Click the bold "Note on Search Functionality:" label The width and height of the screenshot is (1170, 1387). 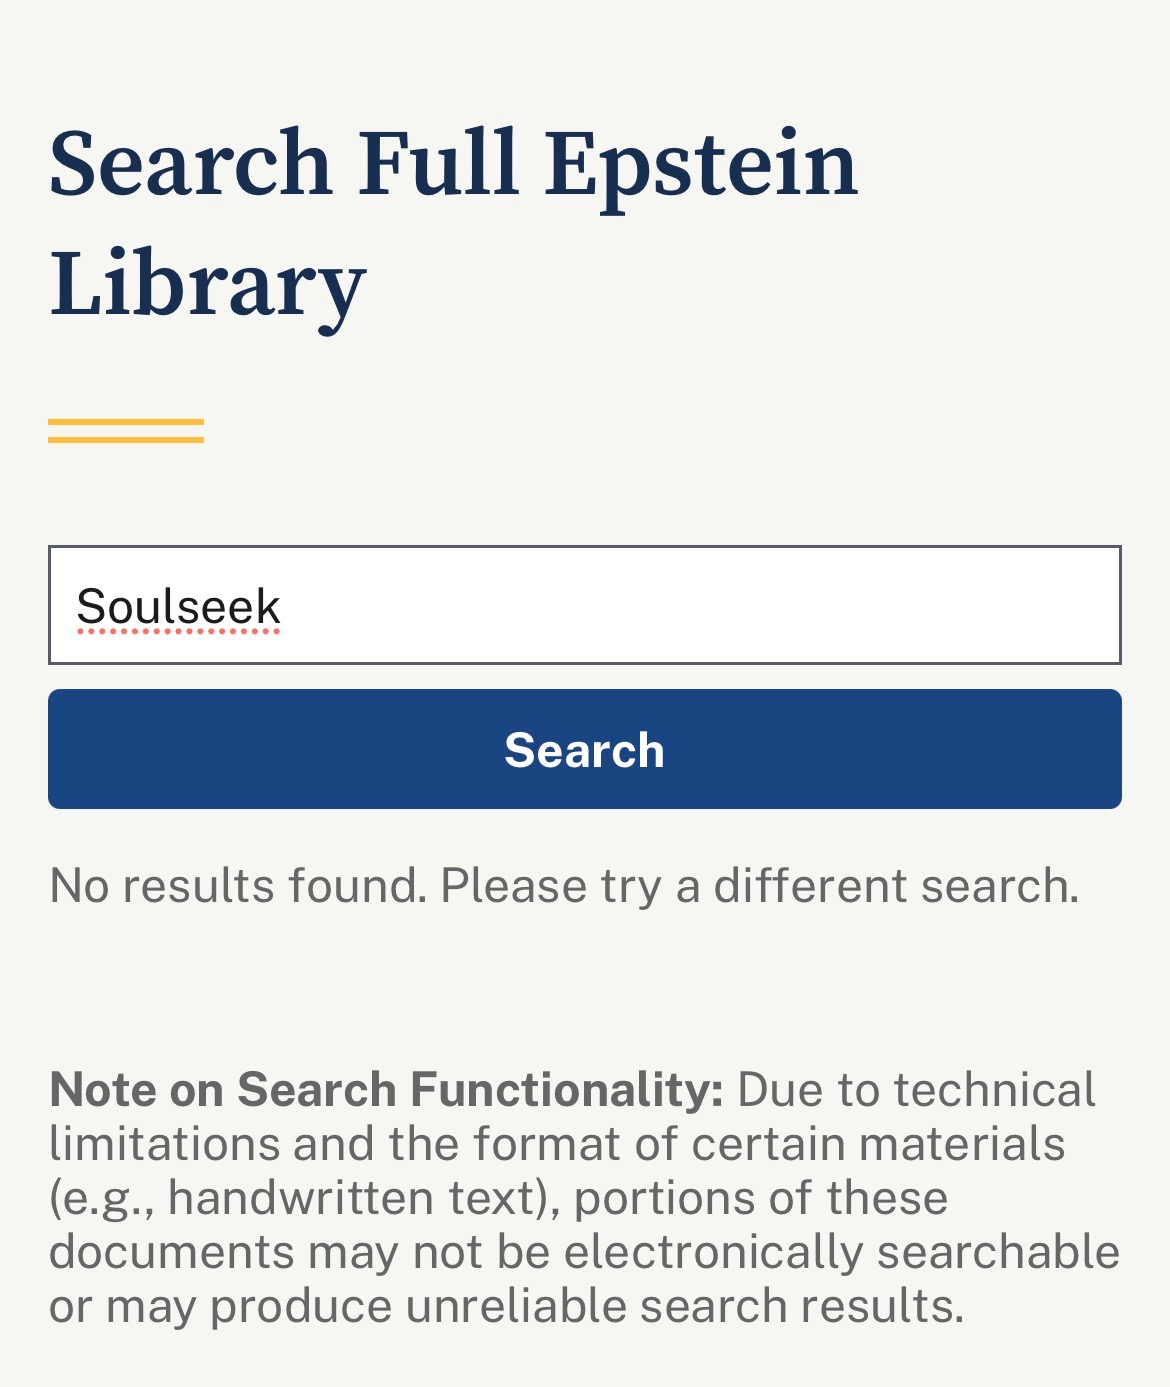(x=386, y=1089)
